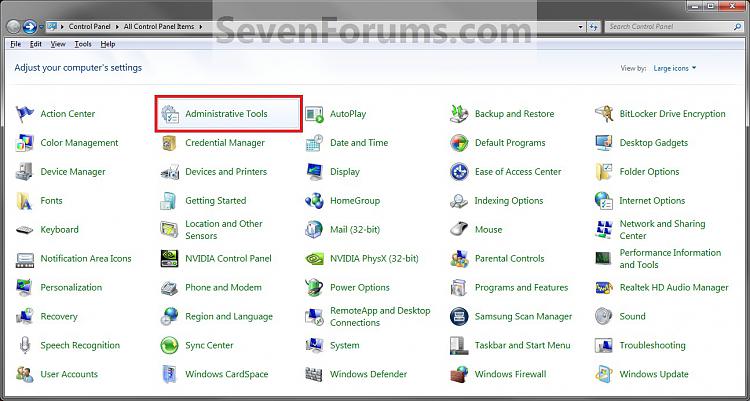Viewport: 750px width, 401px height.
Task: Click the Credential Manager safe icon
Action: coord(170,143)
